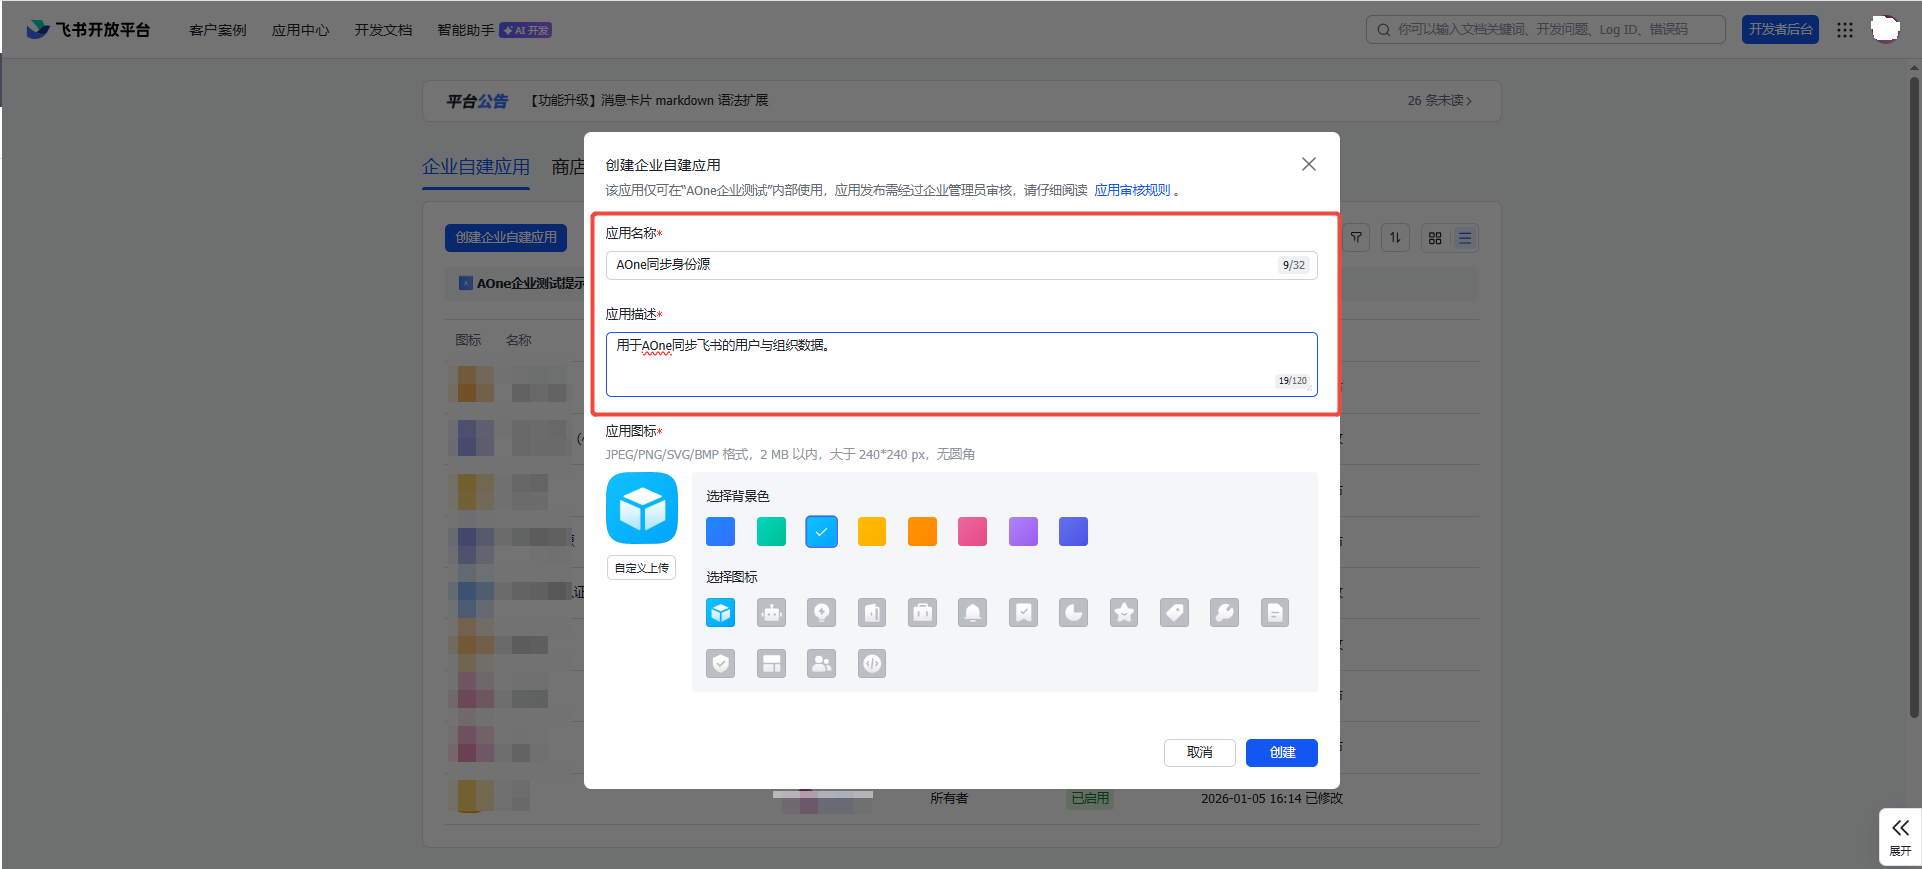The image size is (1922, 869).
Task: Pick the shield checkmark app icon
Action: pos(721,664)
